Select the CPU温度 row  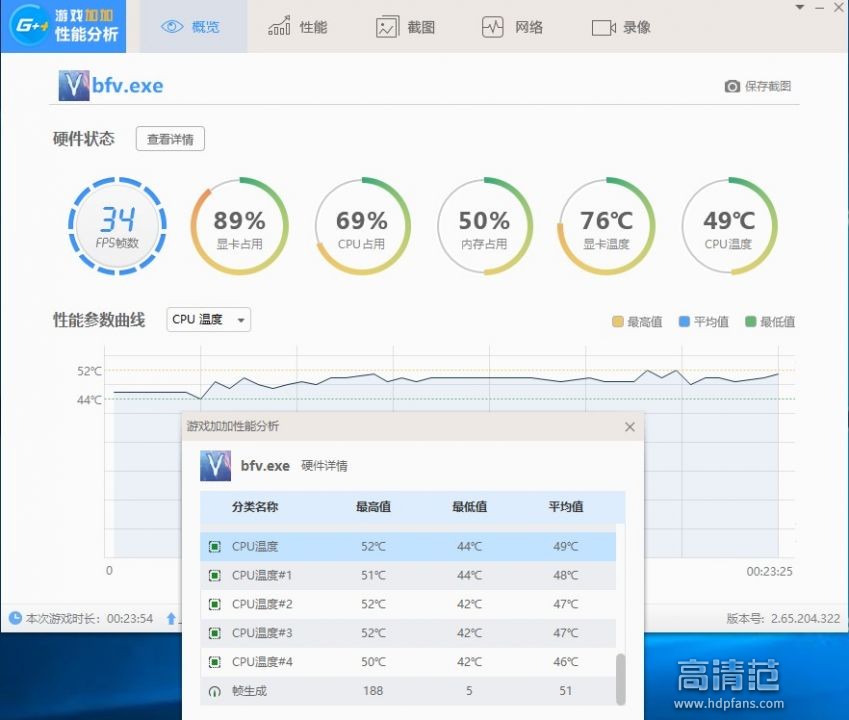point(408,546)
